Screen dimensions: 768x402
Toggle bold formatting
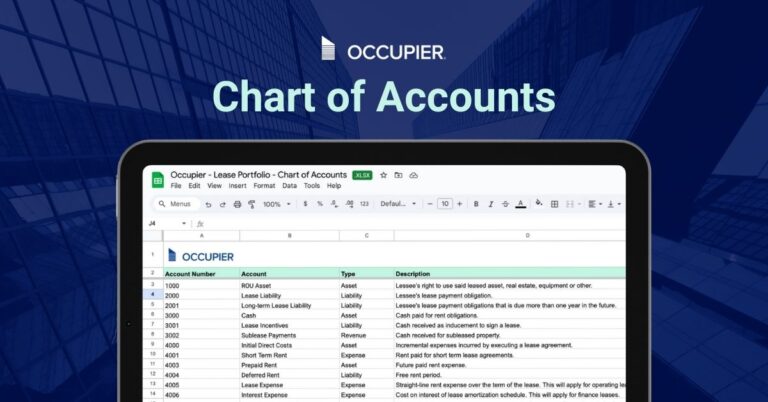tap(476, 204)
